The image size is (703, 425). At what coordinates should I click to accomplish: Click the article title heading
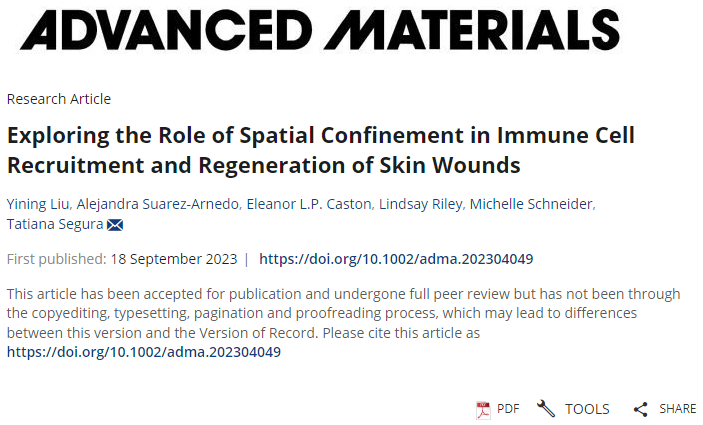click(320, 149)
